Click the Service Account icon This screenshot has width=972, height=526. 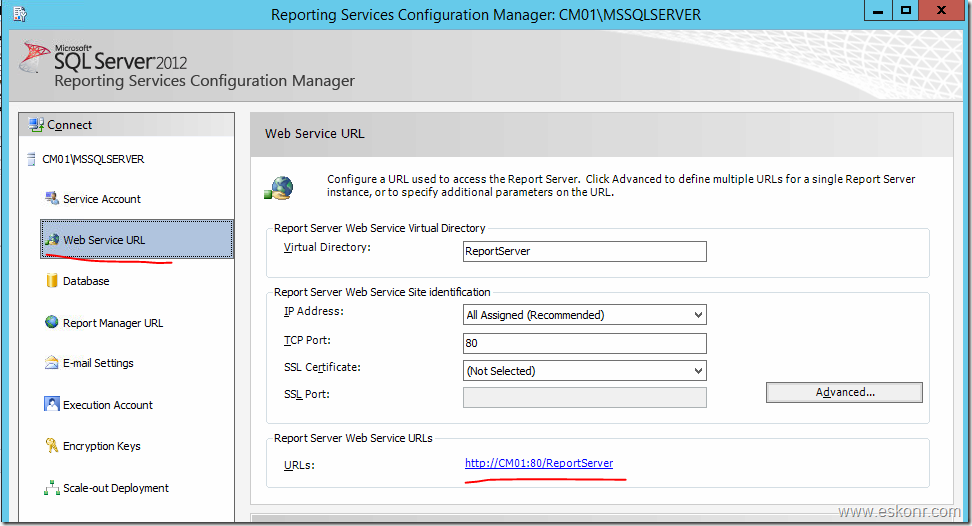(52, 198)
